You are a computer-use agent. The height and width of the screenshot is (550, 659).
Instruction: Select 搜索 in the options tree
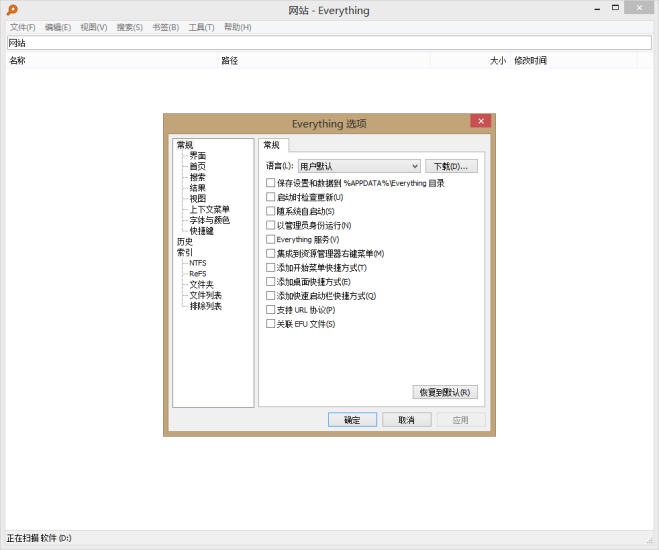[198, 177]
